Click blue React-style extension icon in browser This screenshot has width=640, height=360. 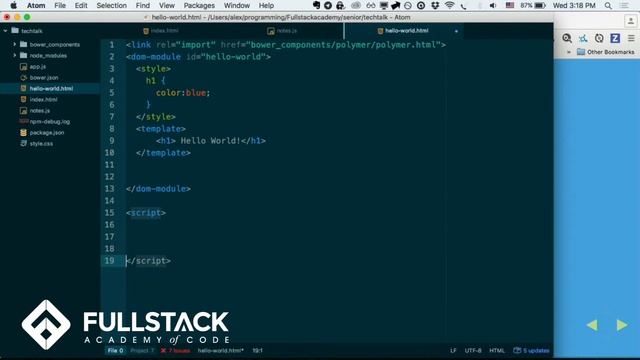coord(583,38)
